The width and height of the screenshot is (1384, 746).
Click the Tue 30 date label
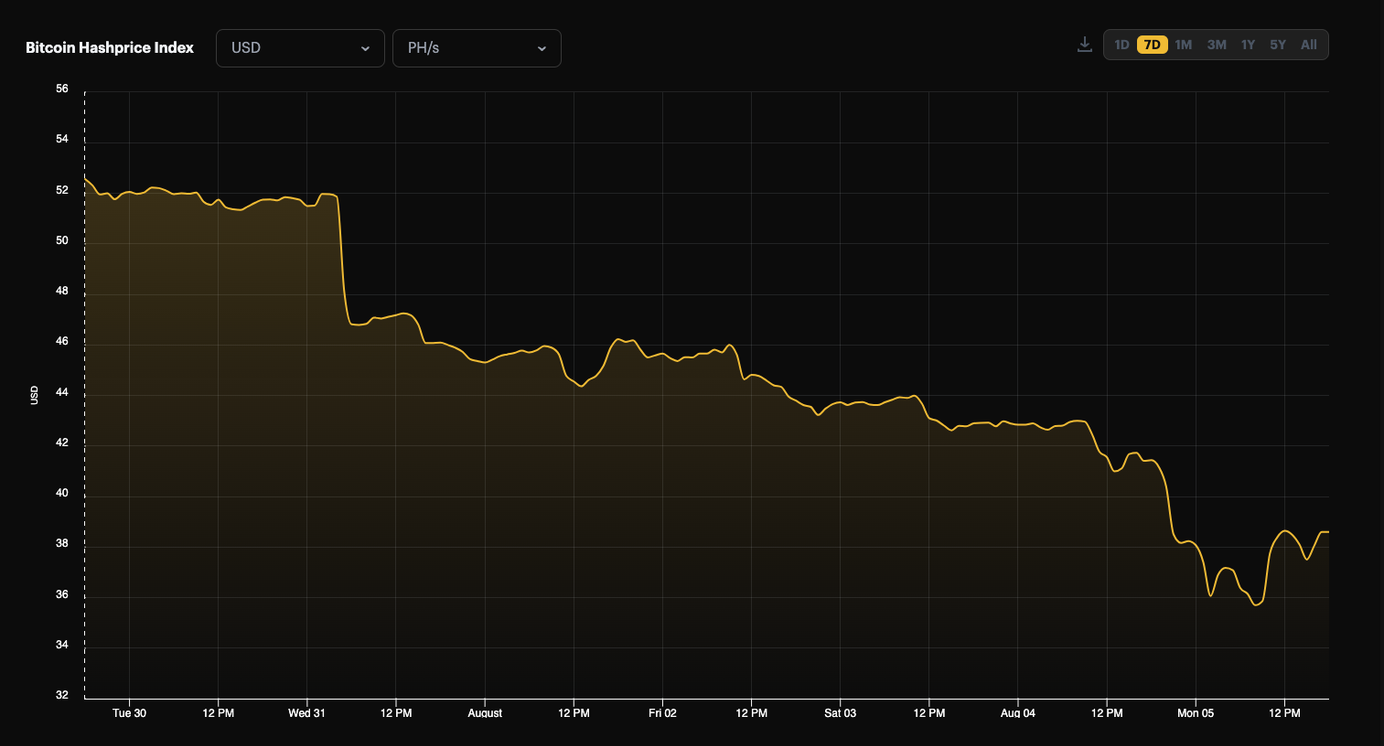tap(129, 713)
